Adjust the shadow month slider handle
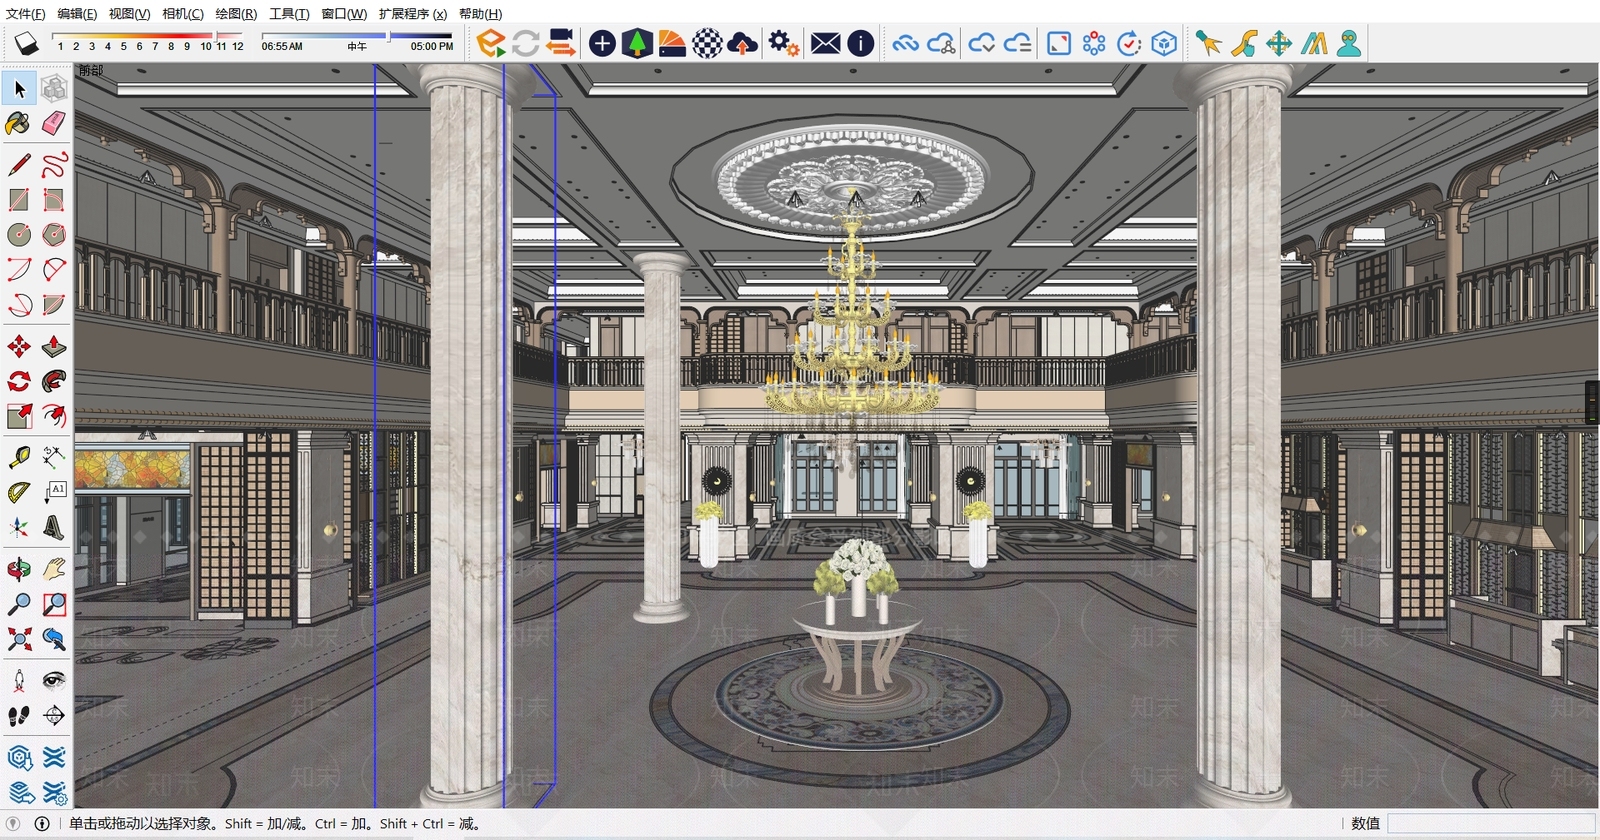1600x840 pixels. 215,36
